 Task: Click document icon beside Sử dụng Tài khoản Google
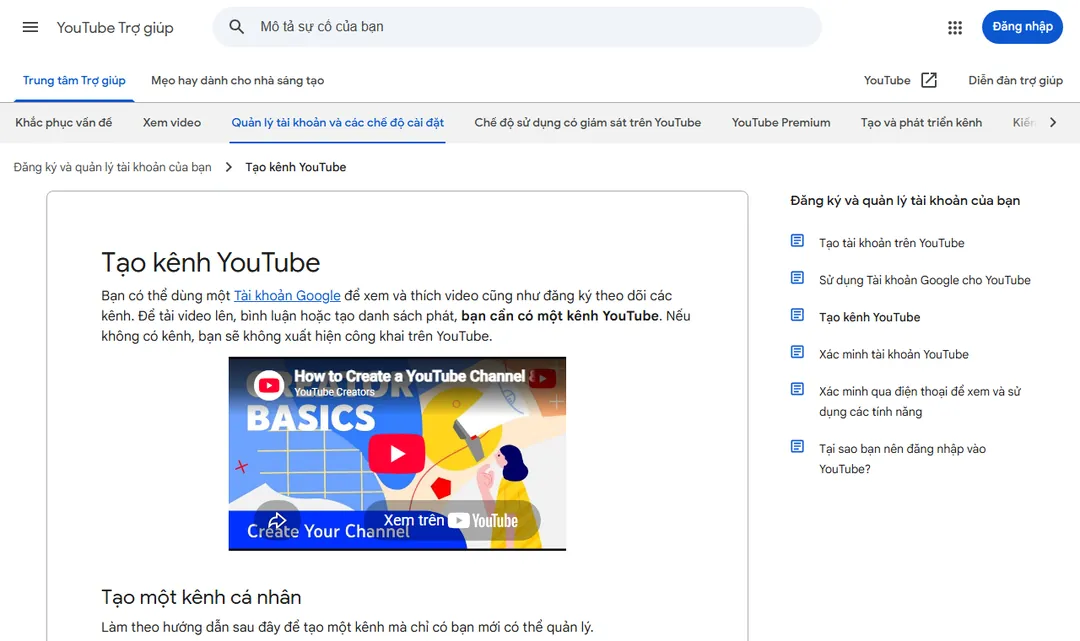click(x=797, y=277)
